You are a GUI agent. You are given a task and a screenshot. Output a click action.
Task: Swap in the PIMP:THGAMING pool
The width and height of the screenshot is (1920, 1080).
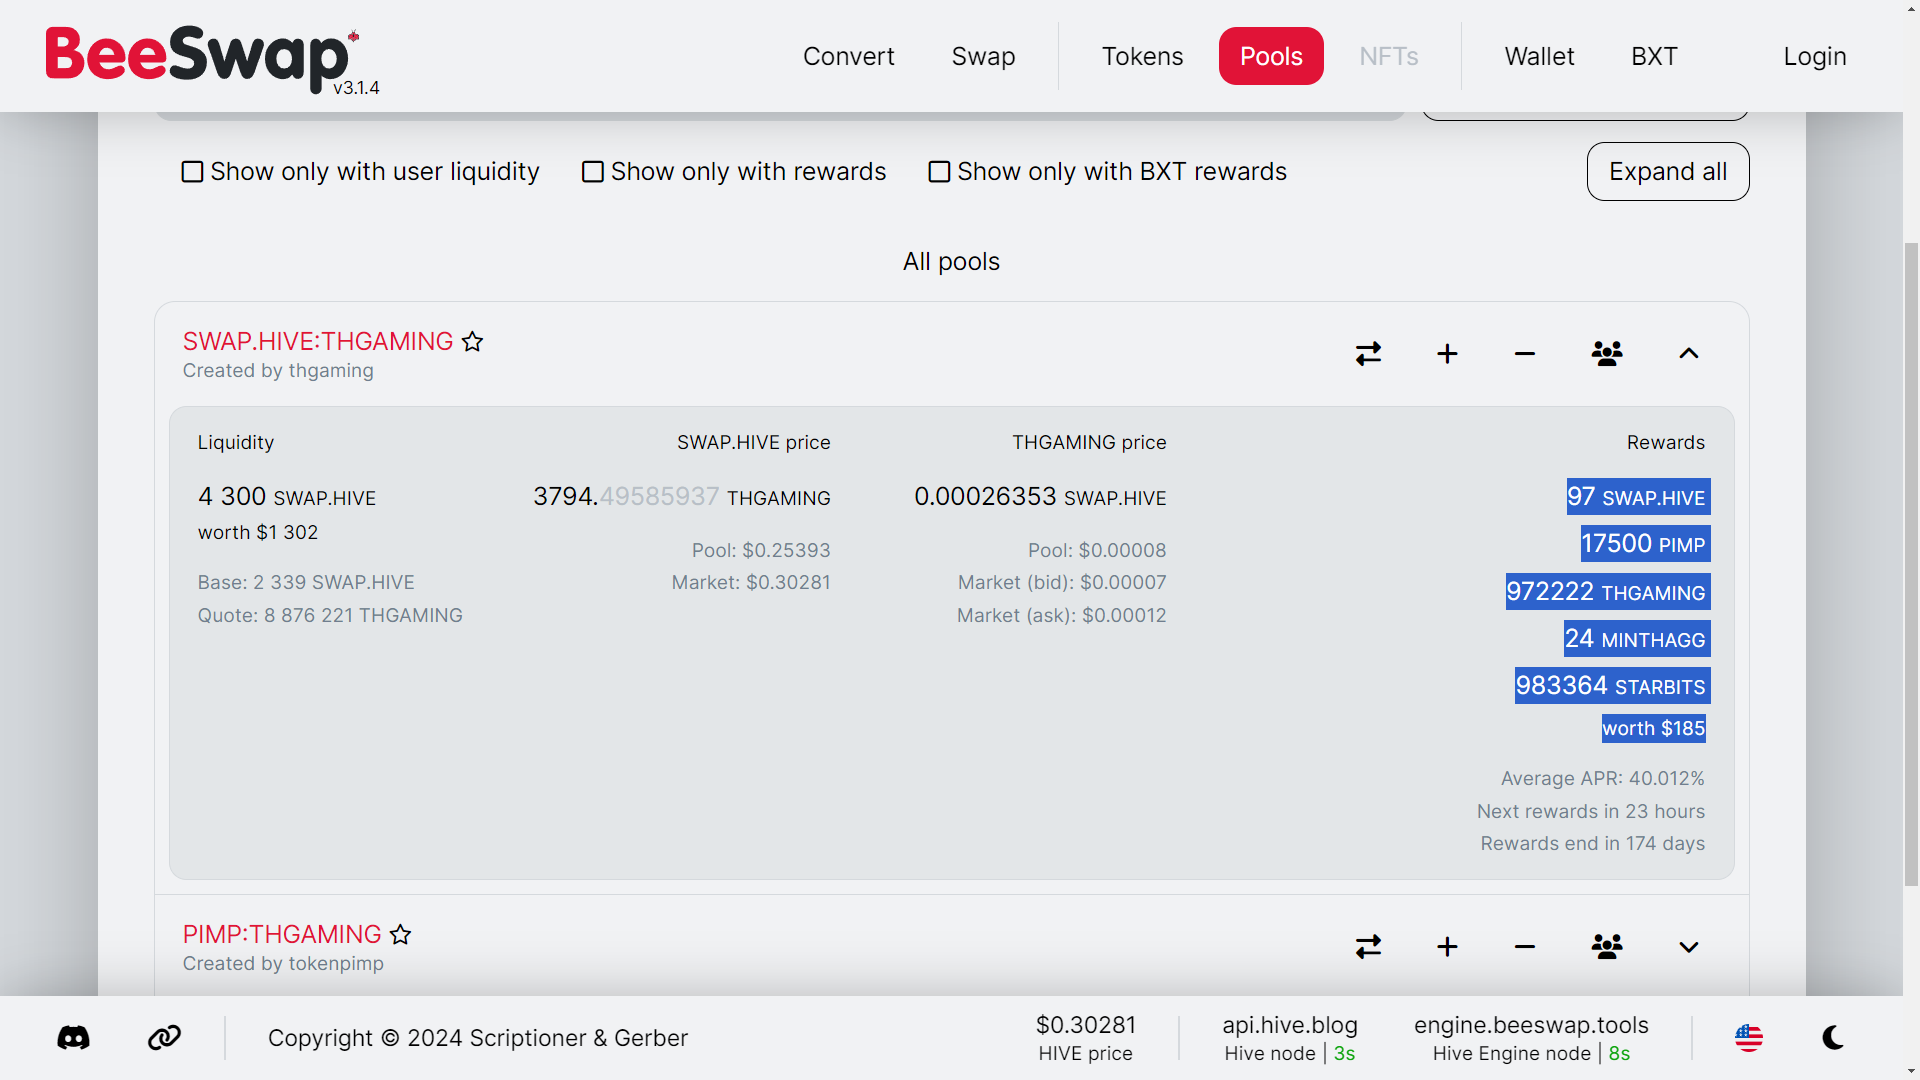pos(1369,947)
